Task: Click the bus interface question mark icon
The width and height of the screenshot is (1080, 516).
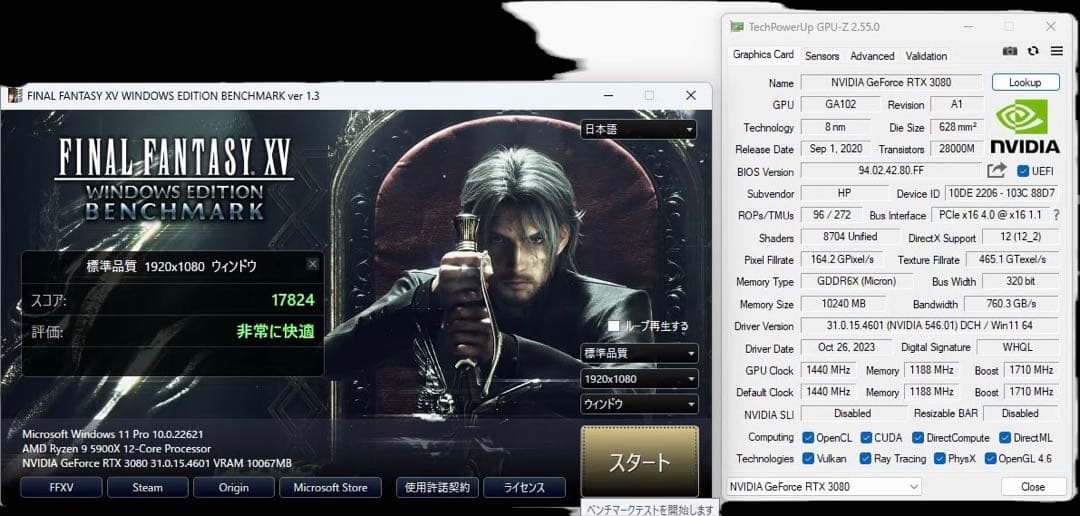Action: coord(1057,215)
